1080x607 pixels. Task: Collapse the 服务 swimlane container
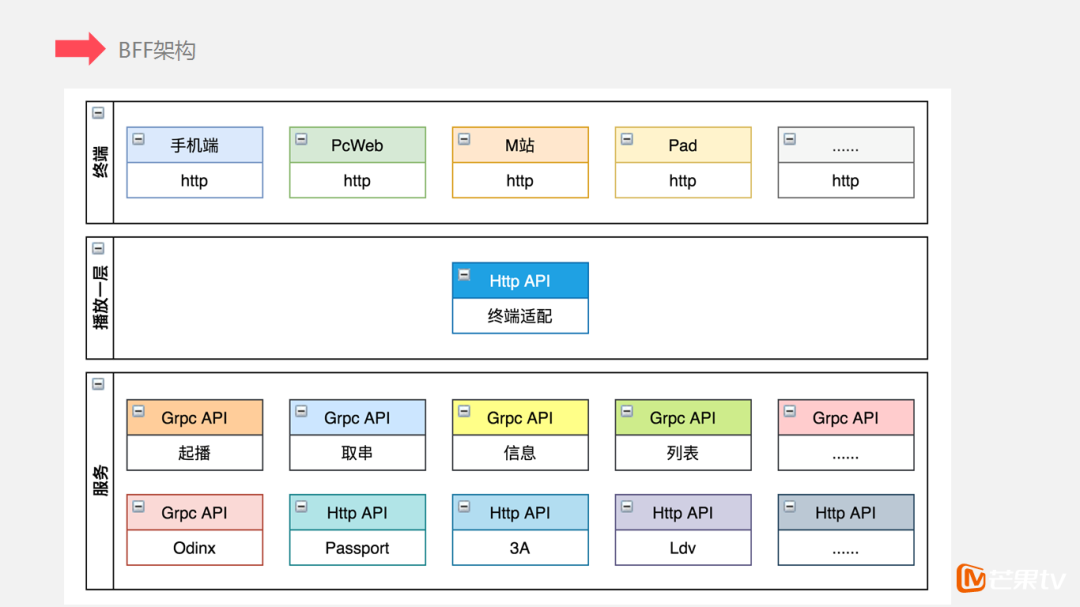pos(98,384)
